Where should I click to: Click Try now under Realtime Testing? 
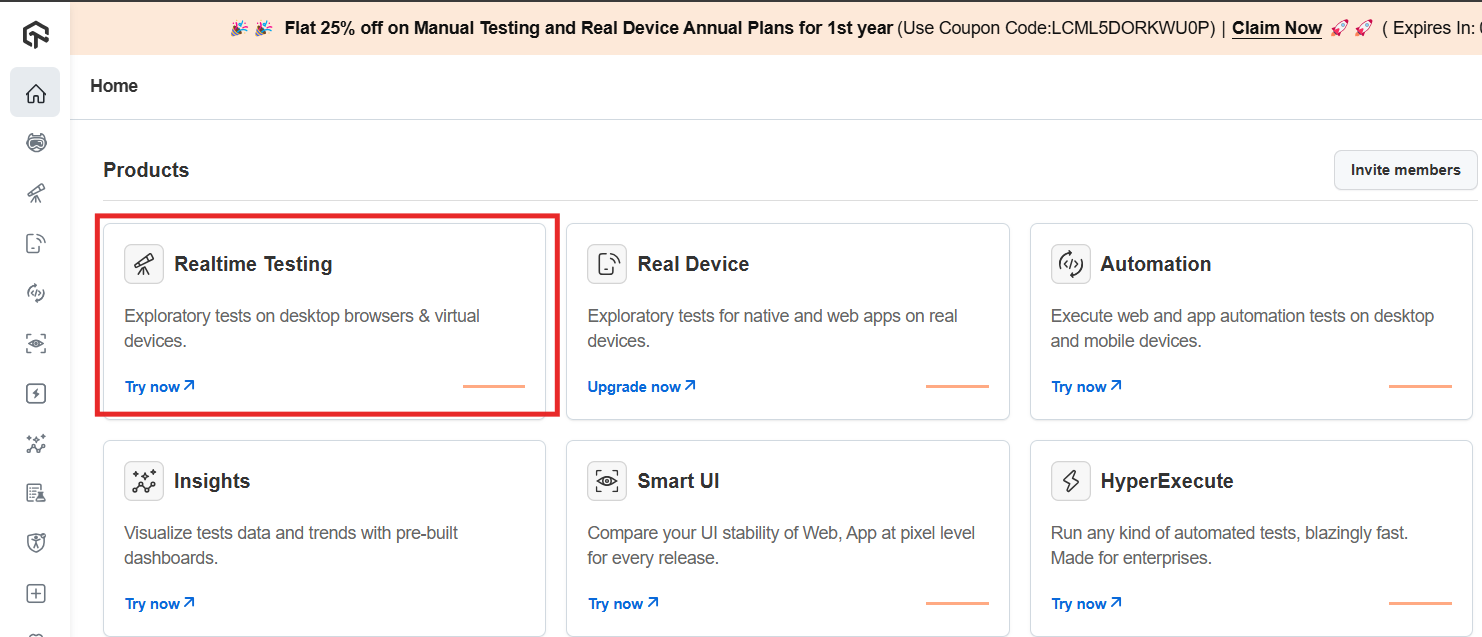159,387
